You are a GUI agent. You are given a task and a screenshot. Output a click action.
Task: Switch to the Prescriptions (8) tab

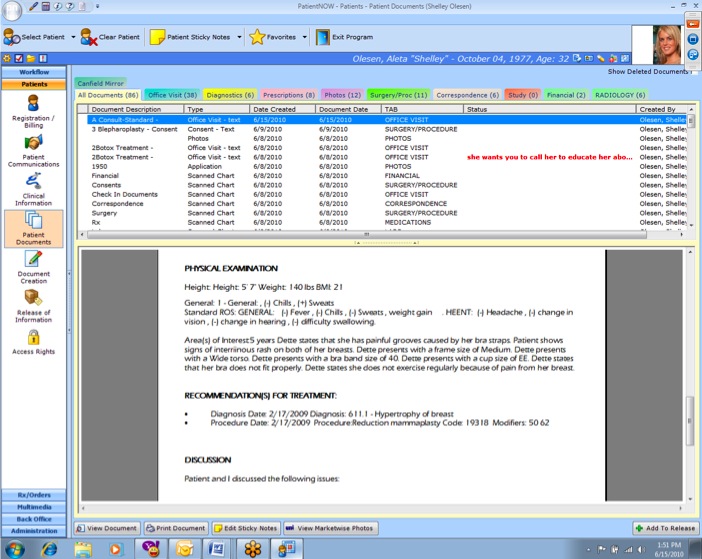tap(289, 95)
